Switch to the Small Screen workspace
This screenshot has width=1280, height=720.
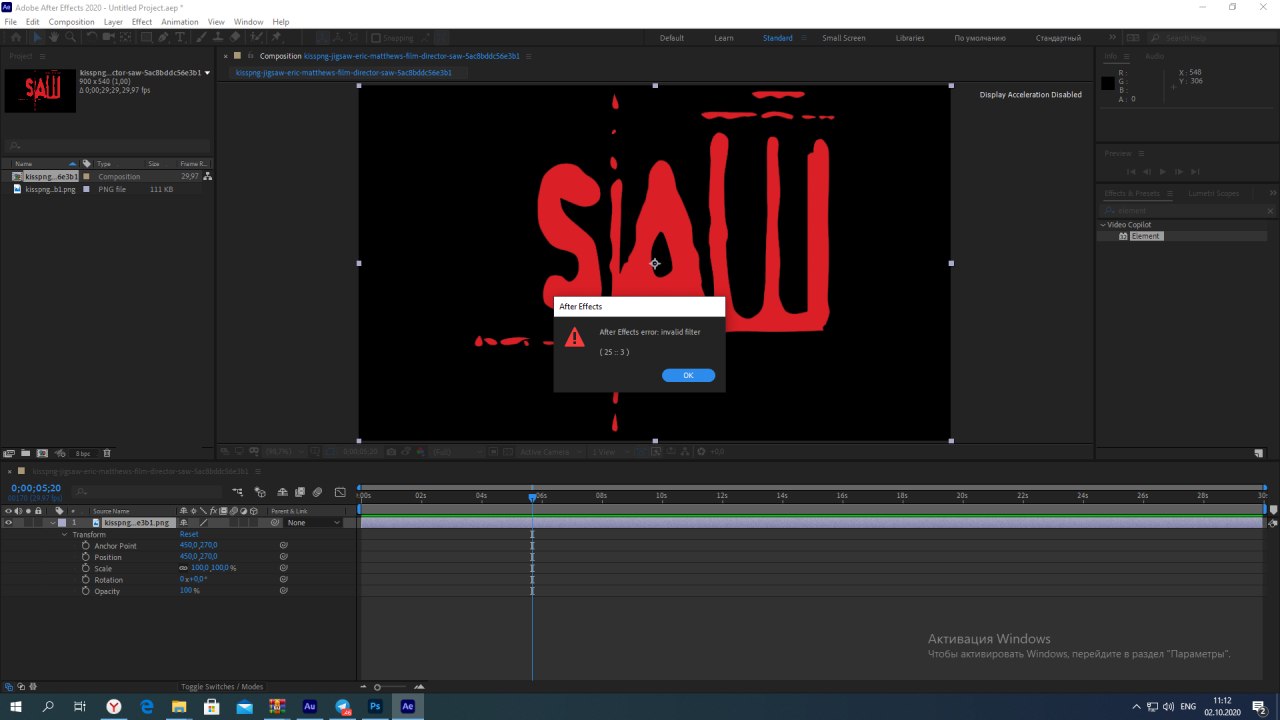844,38
